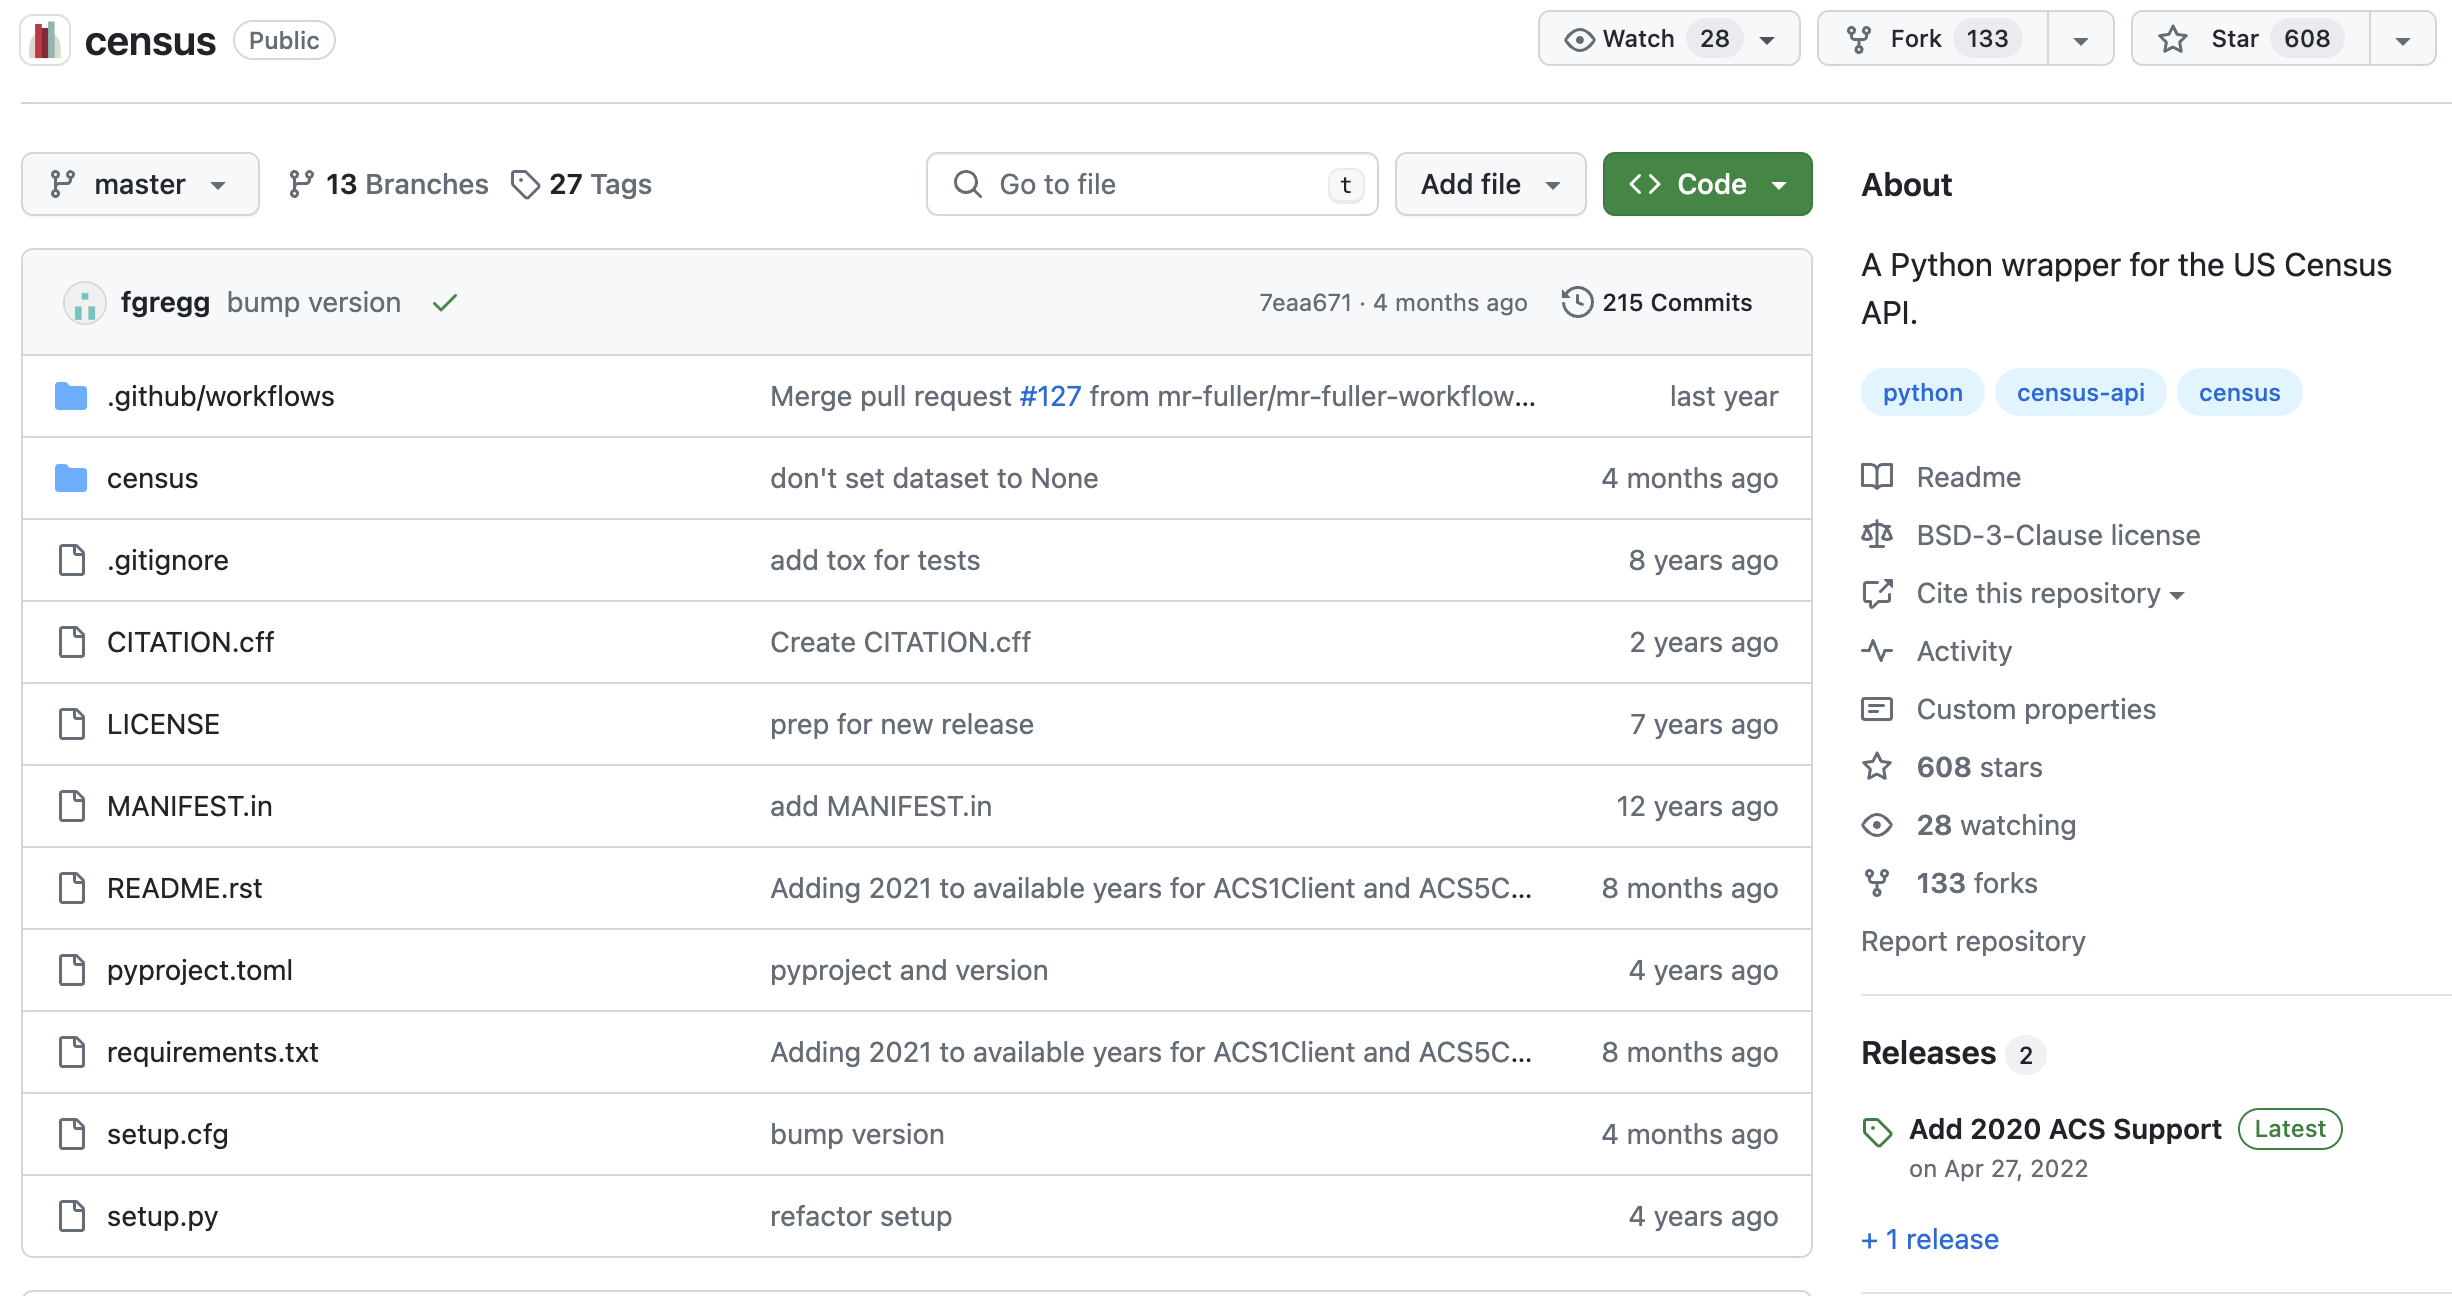Click the .gitignore file icon
2452x1296 pixels.
72,560
